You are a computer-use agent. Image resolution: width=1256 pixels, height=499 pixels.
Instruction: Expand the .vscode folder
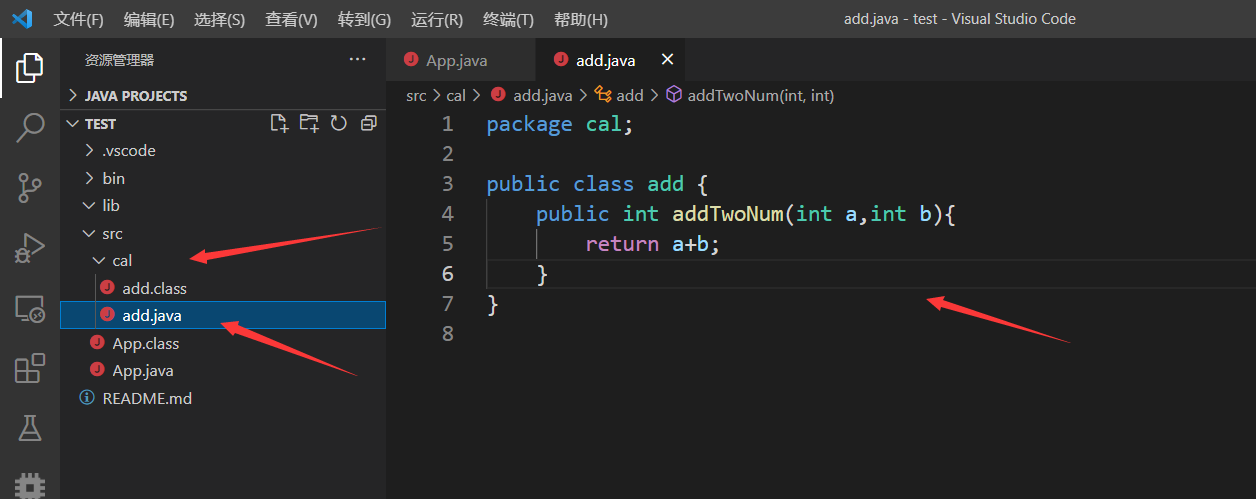[128, 151]
